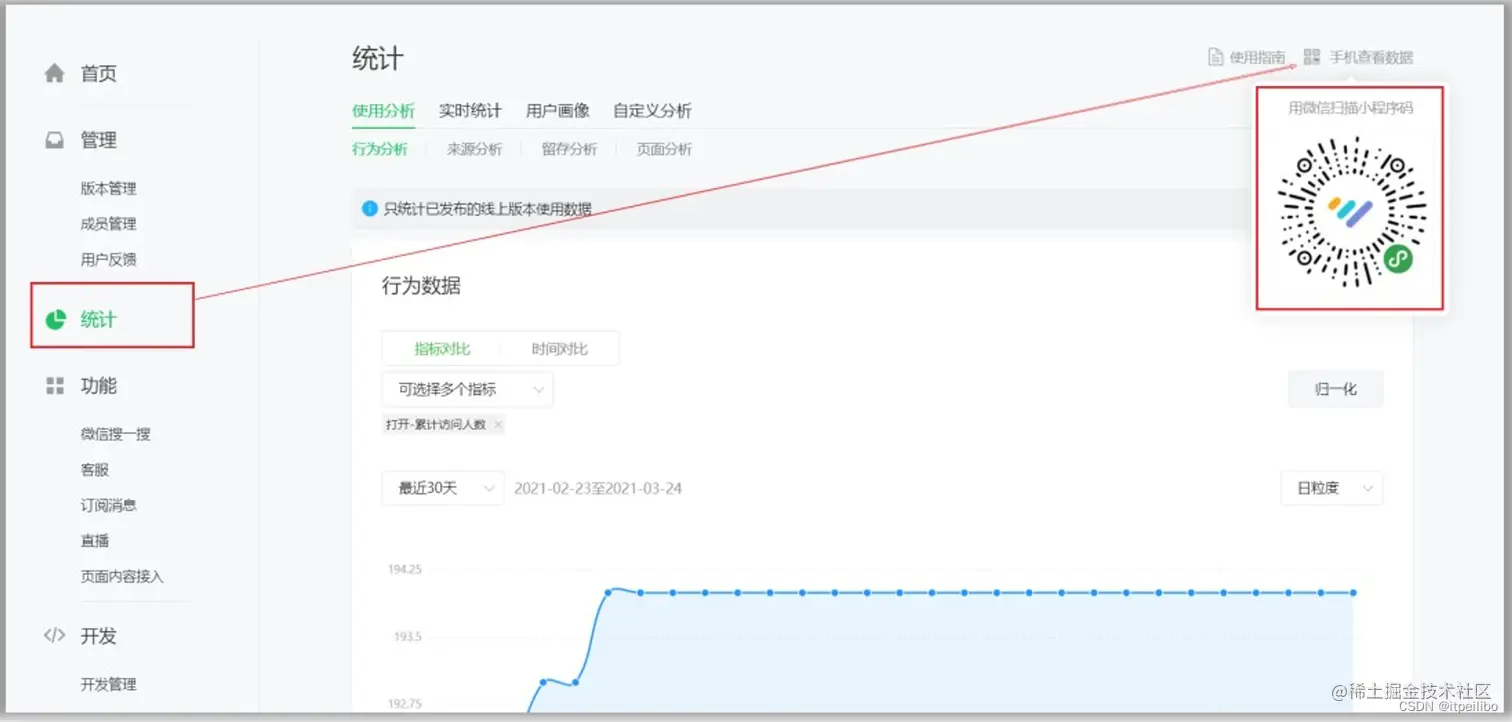Open the 开发 sidebar section
The width and height of the screenshot is (1512, 722).
[x=99, y=636]
